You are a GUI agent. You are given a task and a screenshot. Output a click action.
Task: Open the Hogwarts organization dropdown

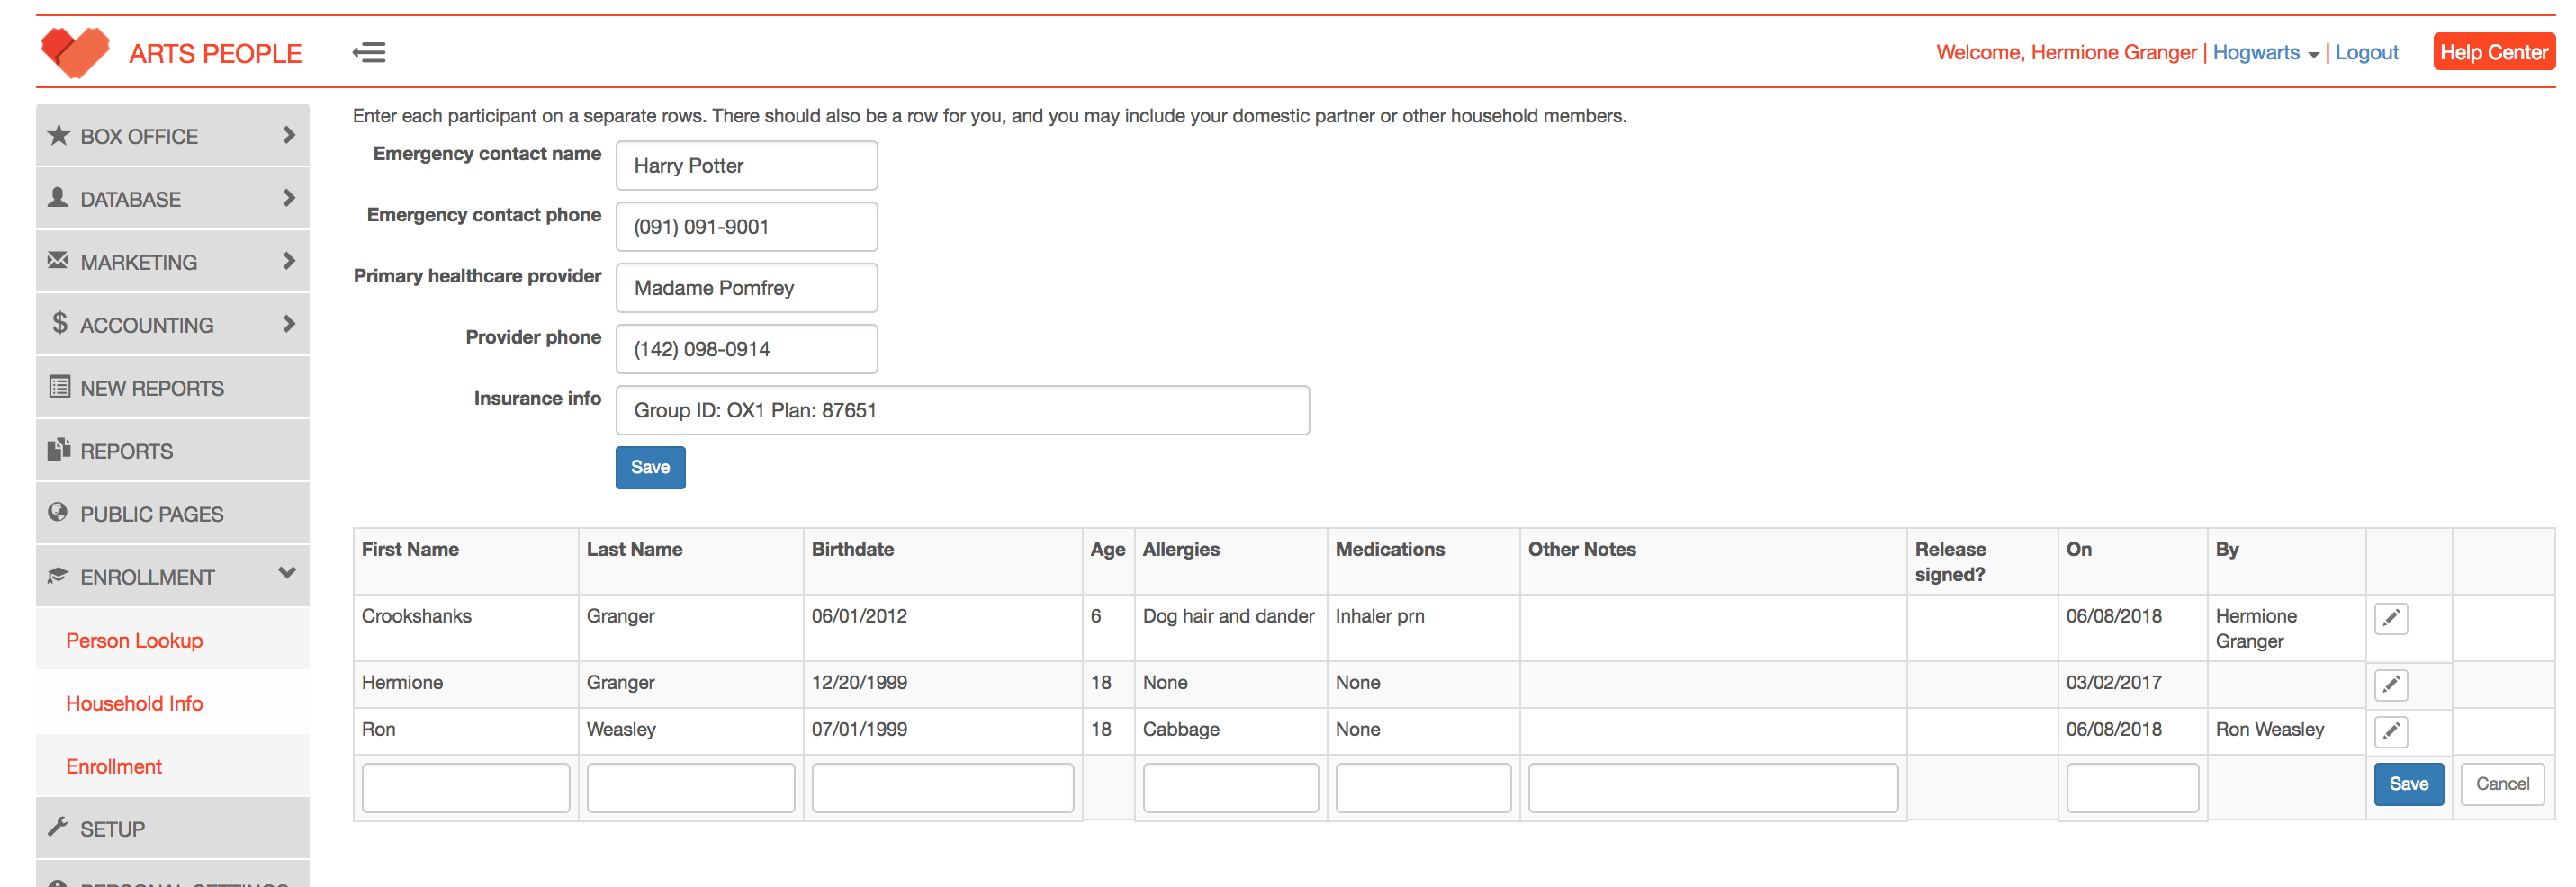[2265, 53]
